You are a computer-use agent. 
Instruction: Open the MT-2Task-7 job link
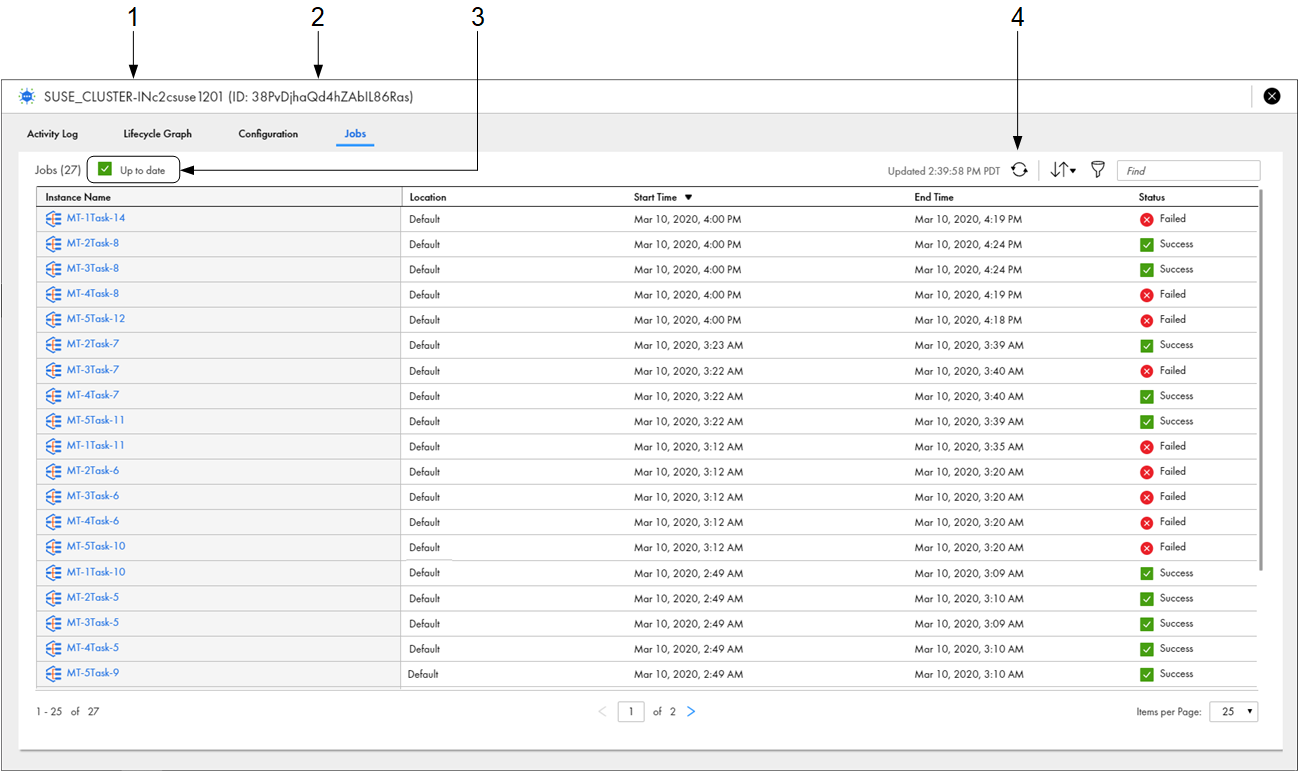point(93,344)
